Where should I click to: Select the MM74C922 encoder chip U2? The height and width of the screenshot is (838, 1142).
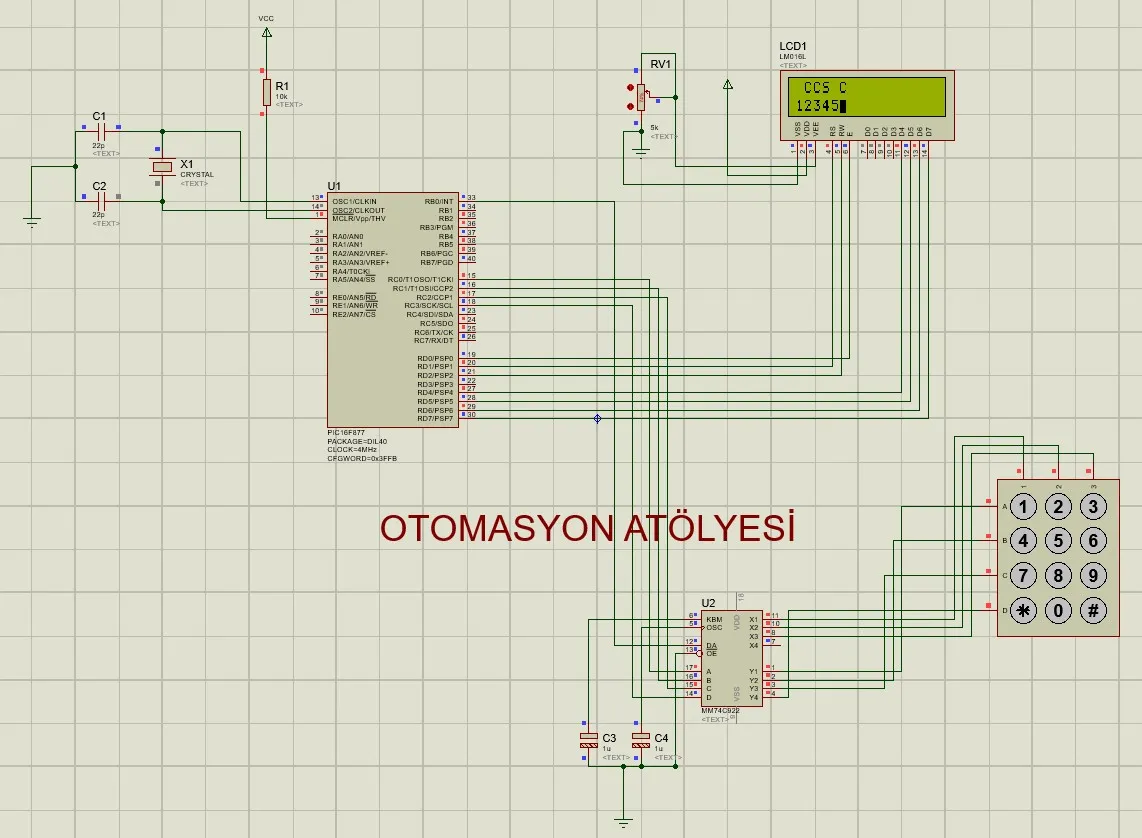pyautogui.click(x=731, y=657)
